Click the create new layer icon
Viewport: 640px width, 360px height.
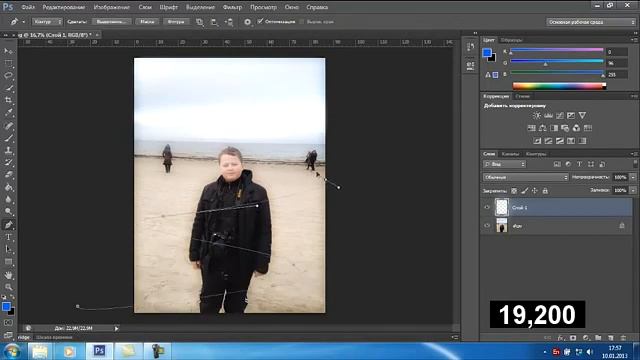point(611,338)
